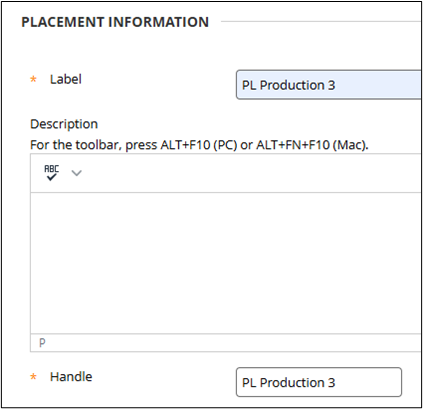
Task: Select the P element path in editor footer
Action: [x=42, y=343]
